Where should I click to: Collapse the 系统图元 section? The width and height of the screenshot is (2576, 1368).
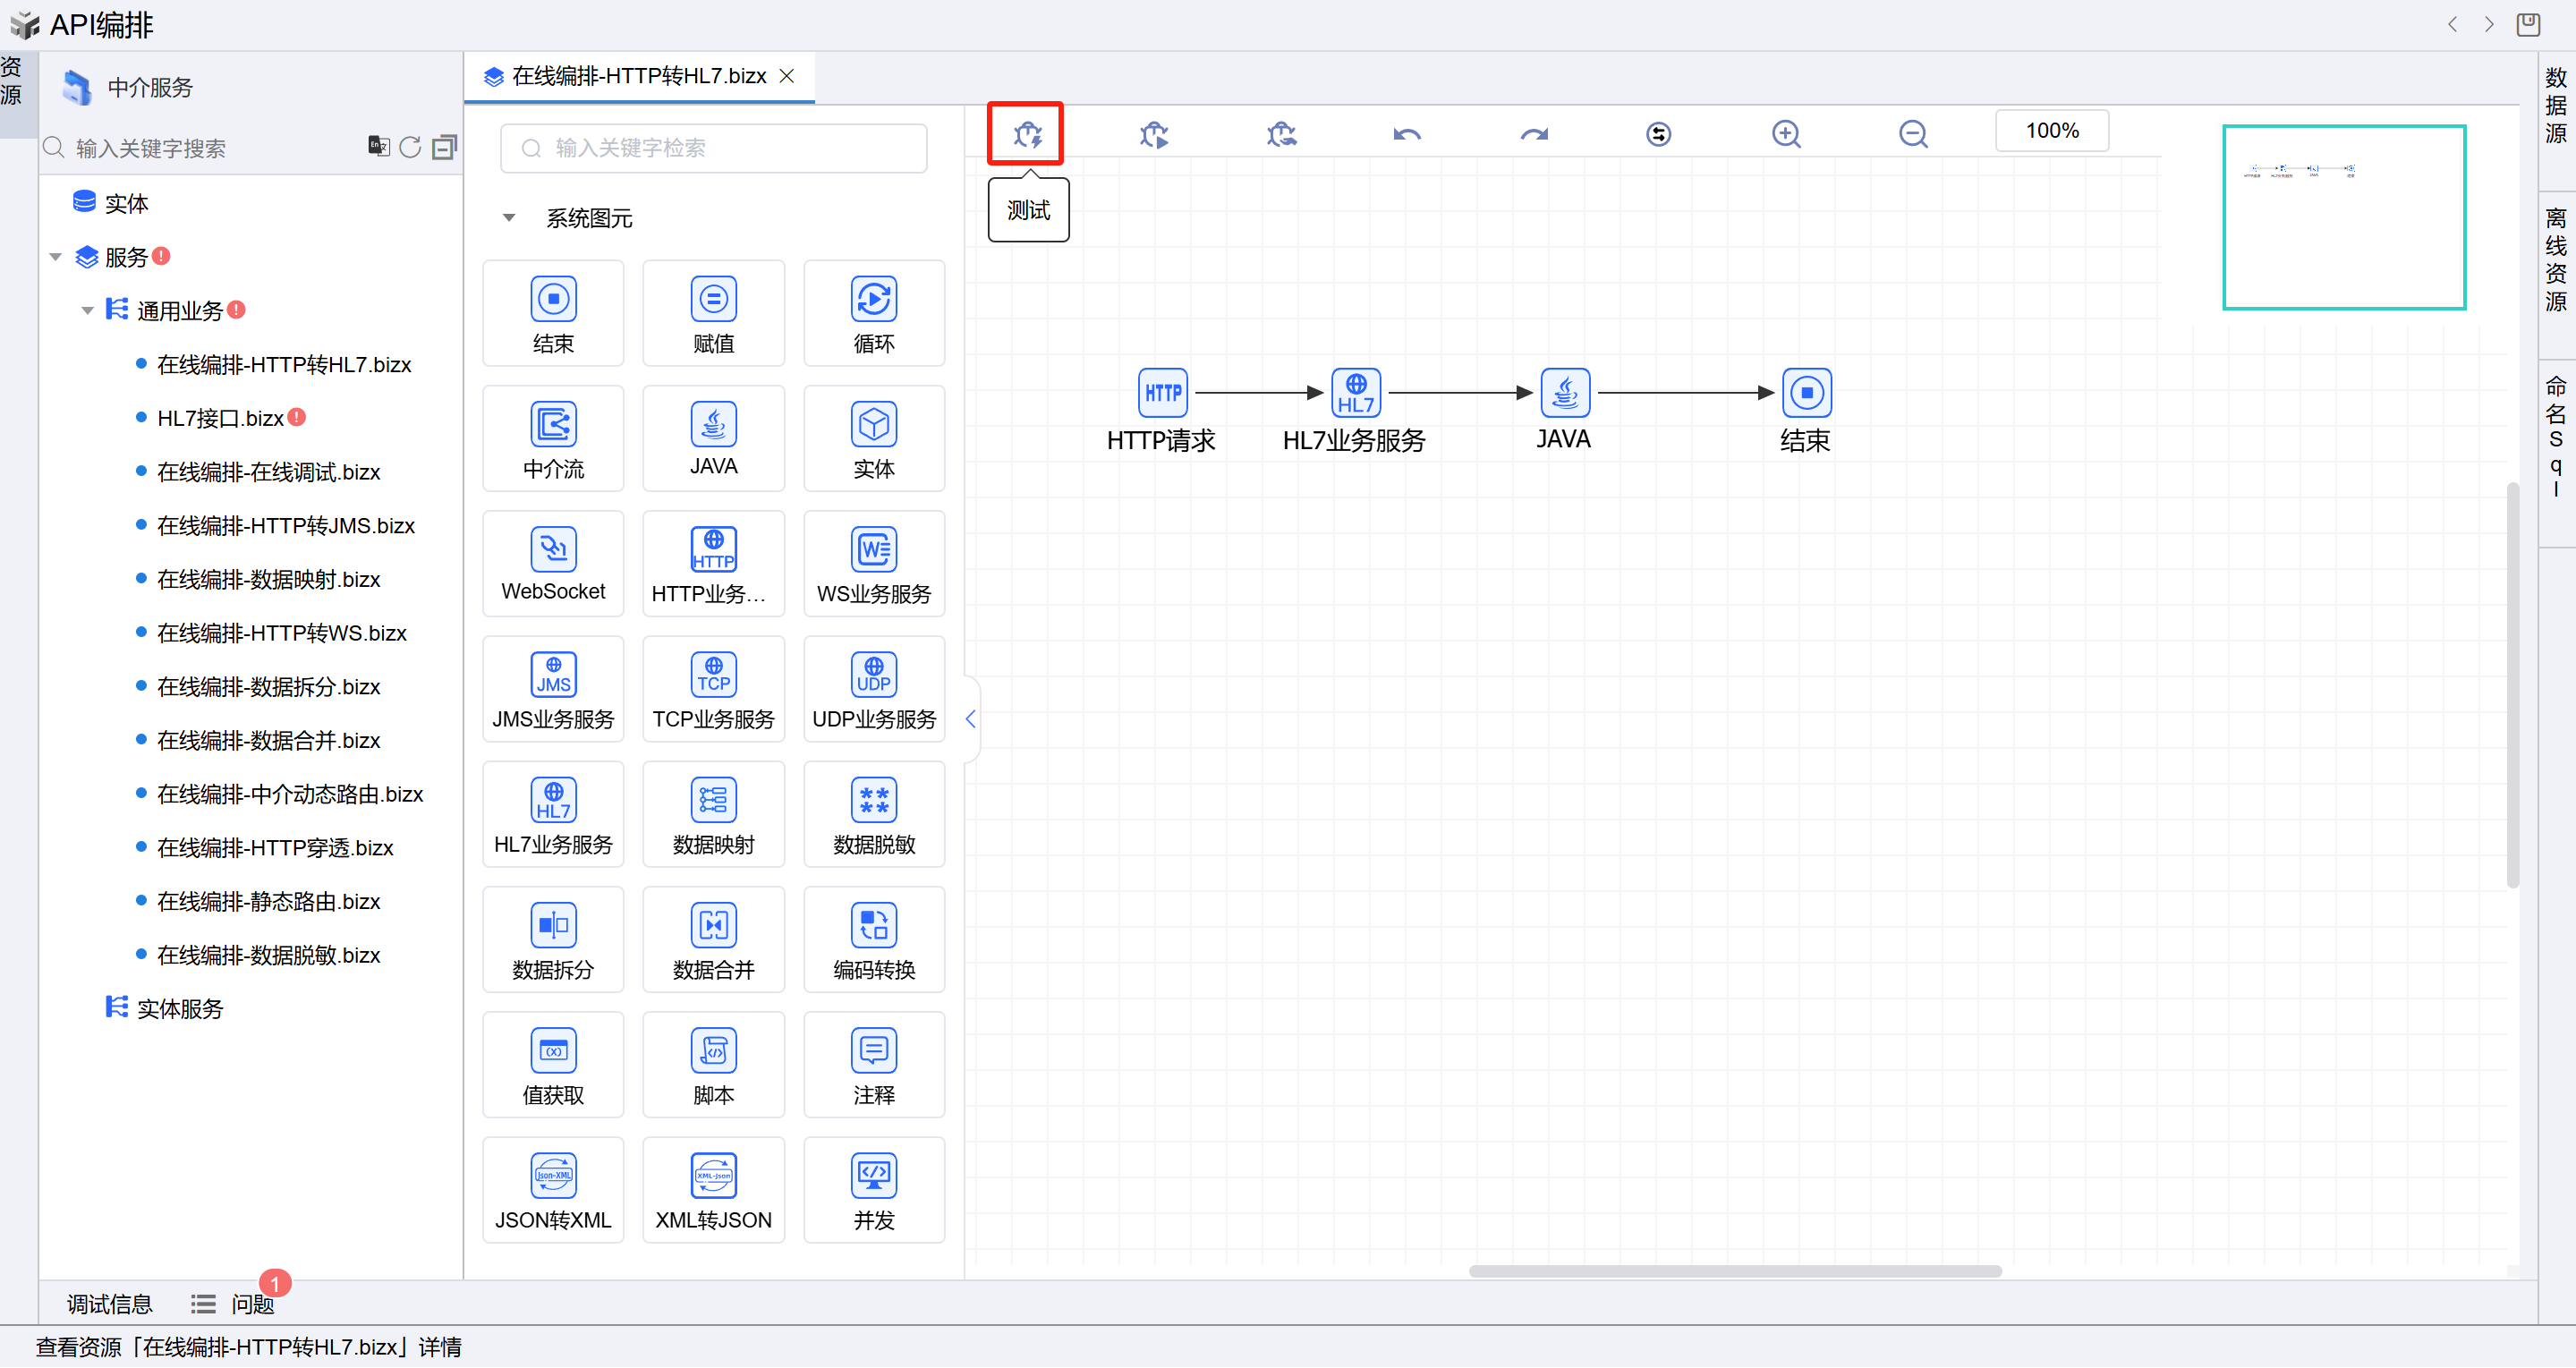(509, 218)
